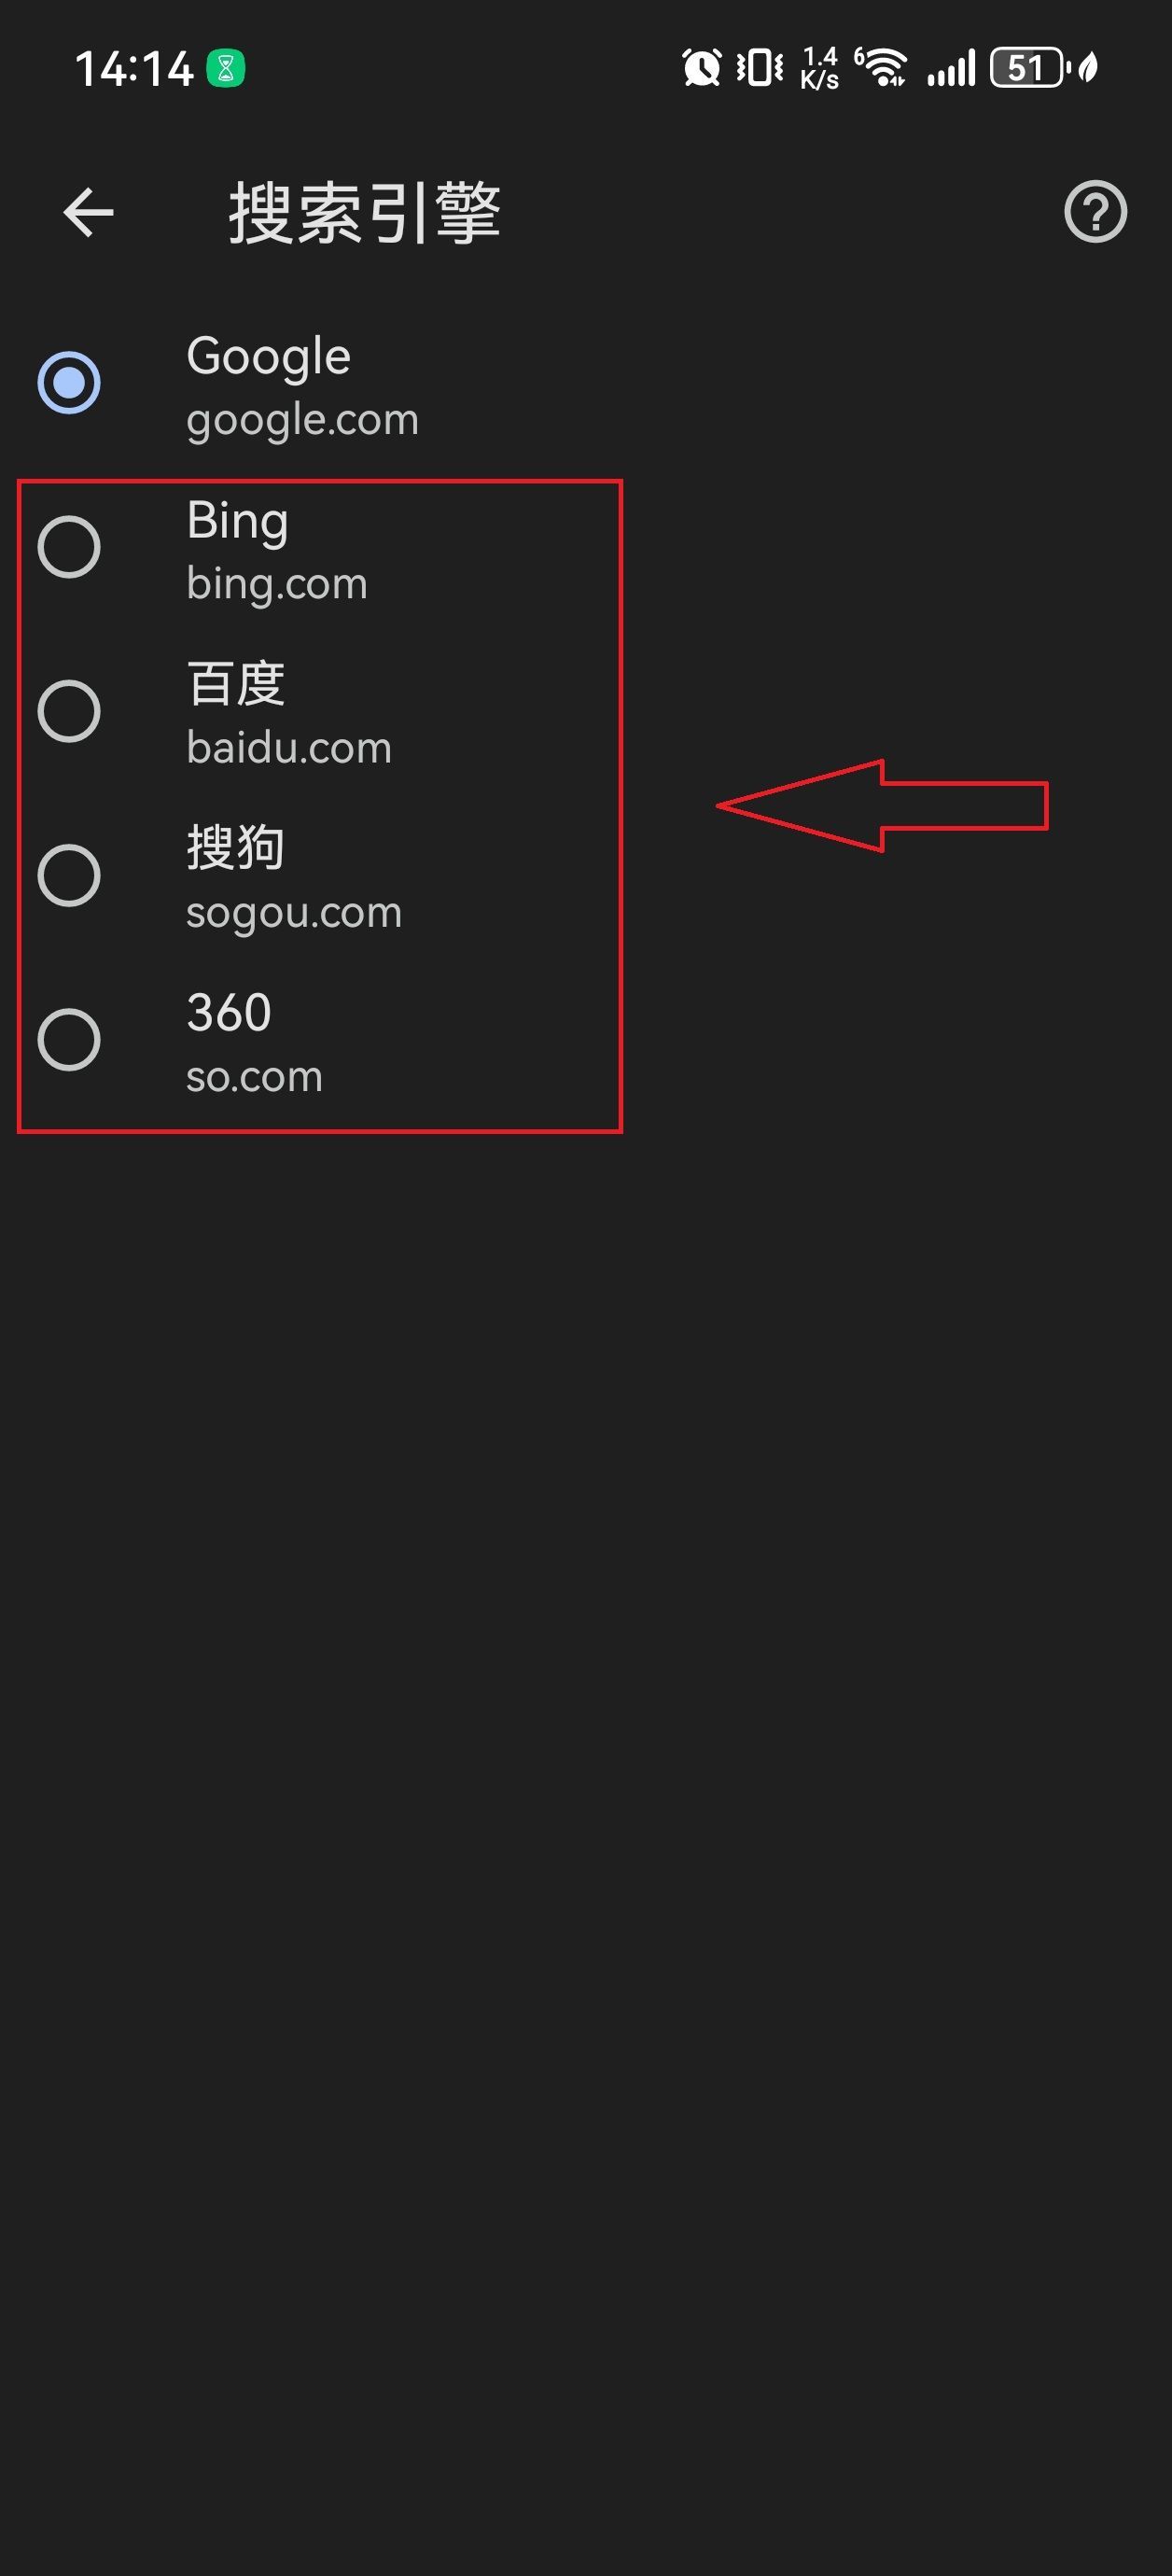
Task: Select the Google radio button
Action: coord(69,382)
